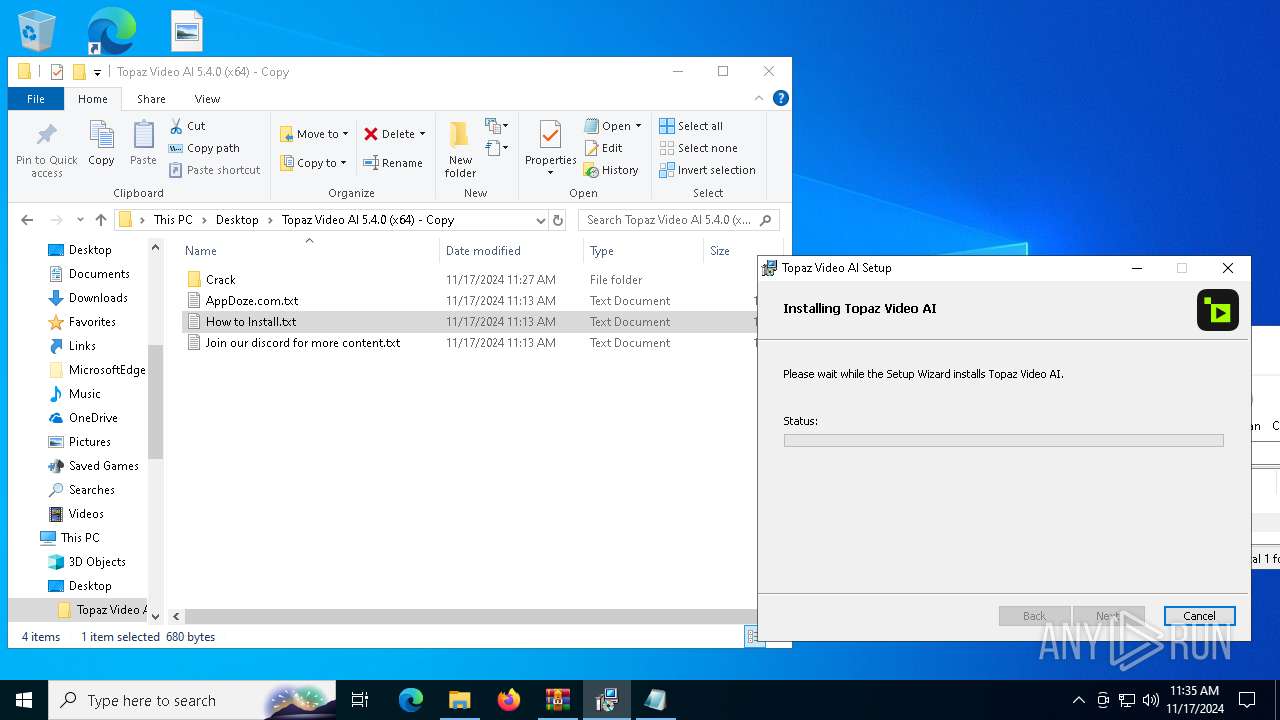This screenshot has width=1280, height=720.
Task: Click Desktop in the address breadcrumb
Action: 237,220
